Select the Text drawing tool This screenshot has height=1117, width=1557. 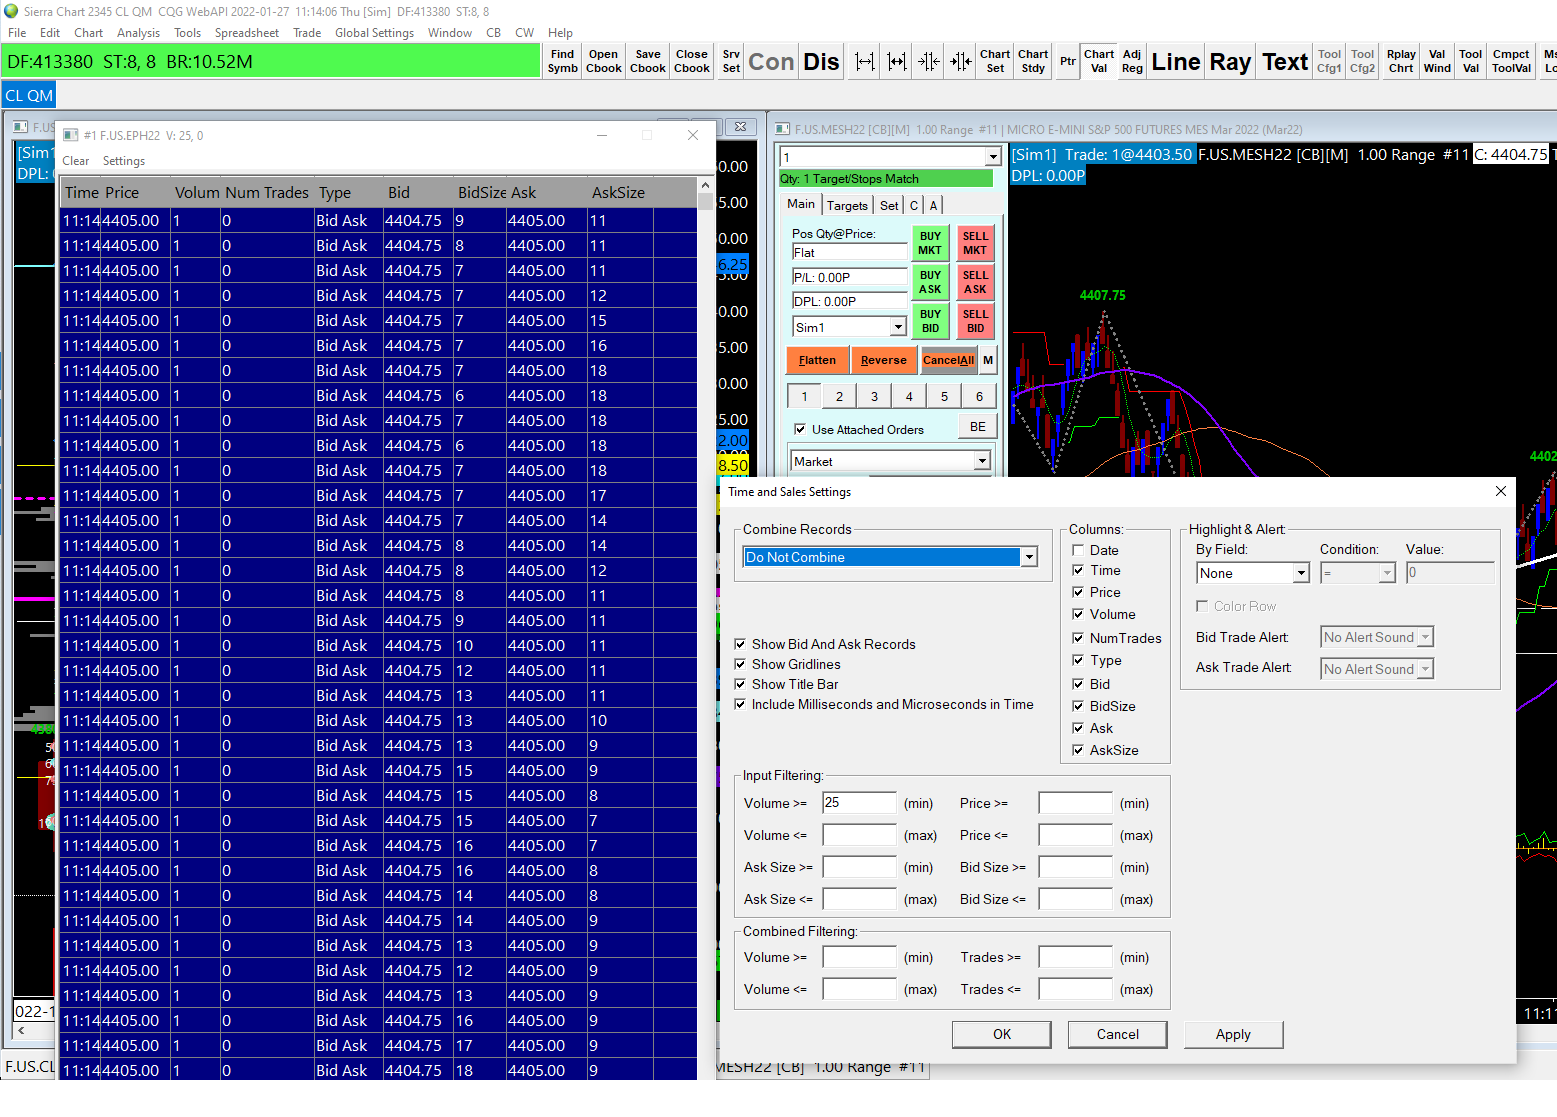coord(1285,62)
